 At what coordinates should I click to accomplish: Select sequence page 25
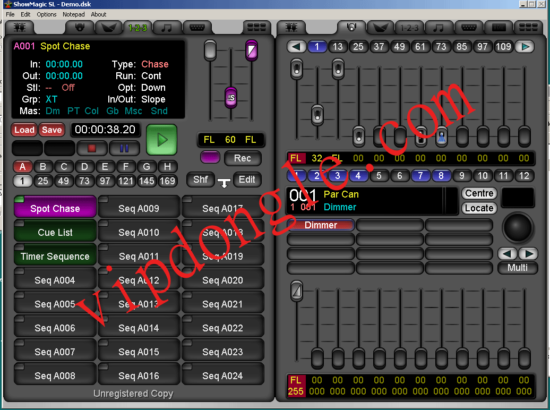pyautogui.click(x=43, y=181)
